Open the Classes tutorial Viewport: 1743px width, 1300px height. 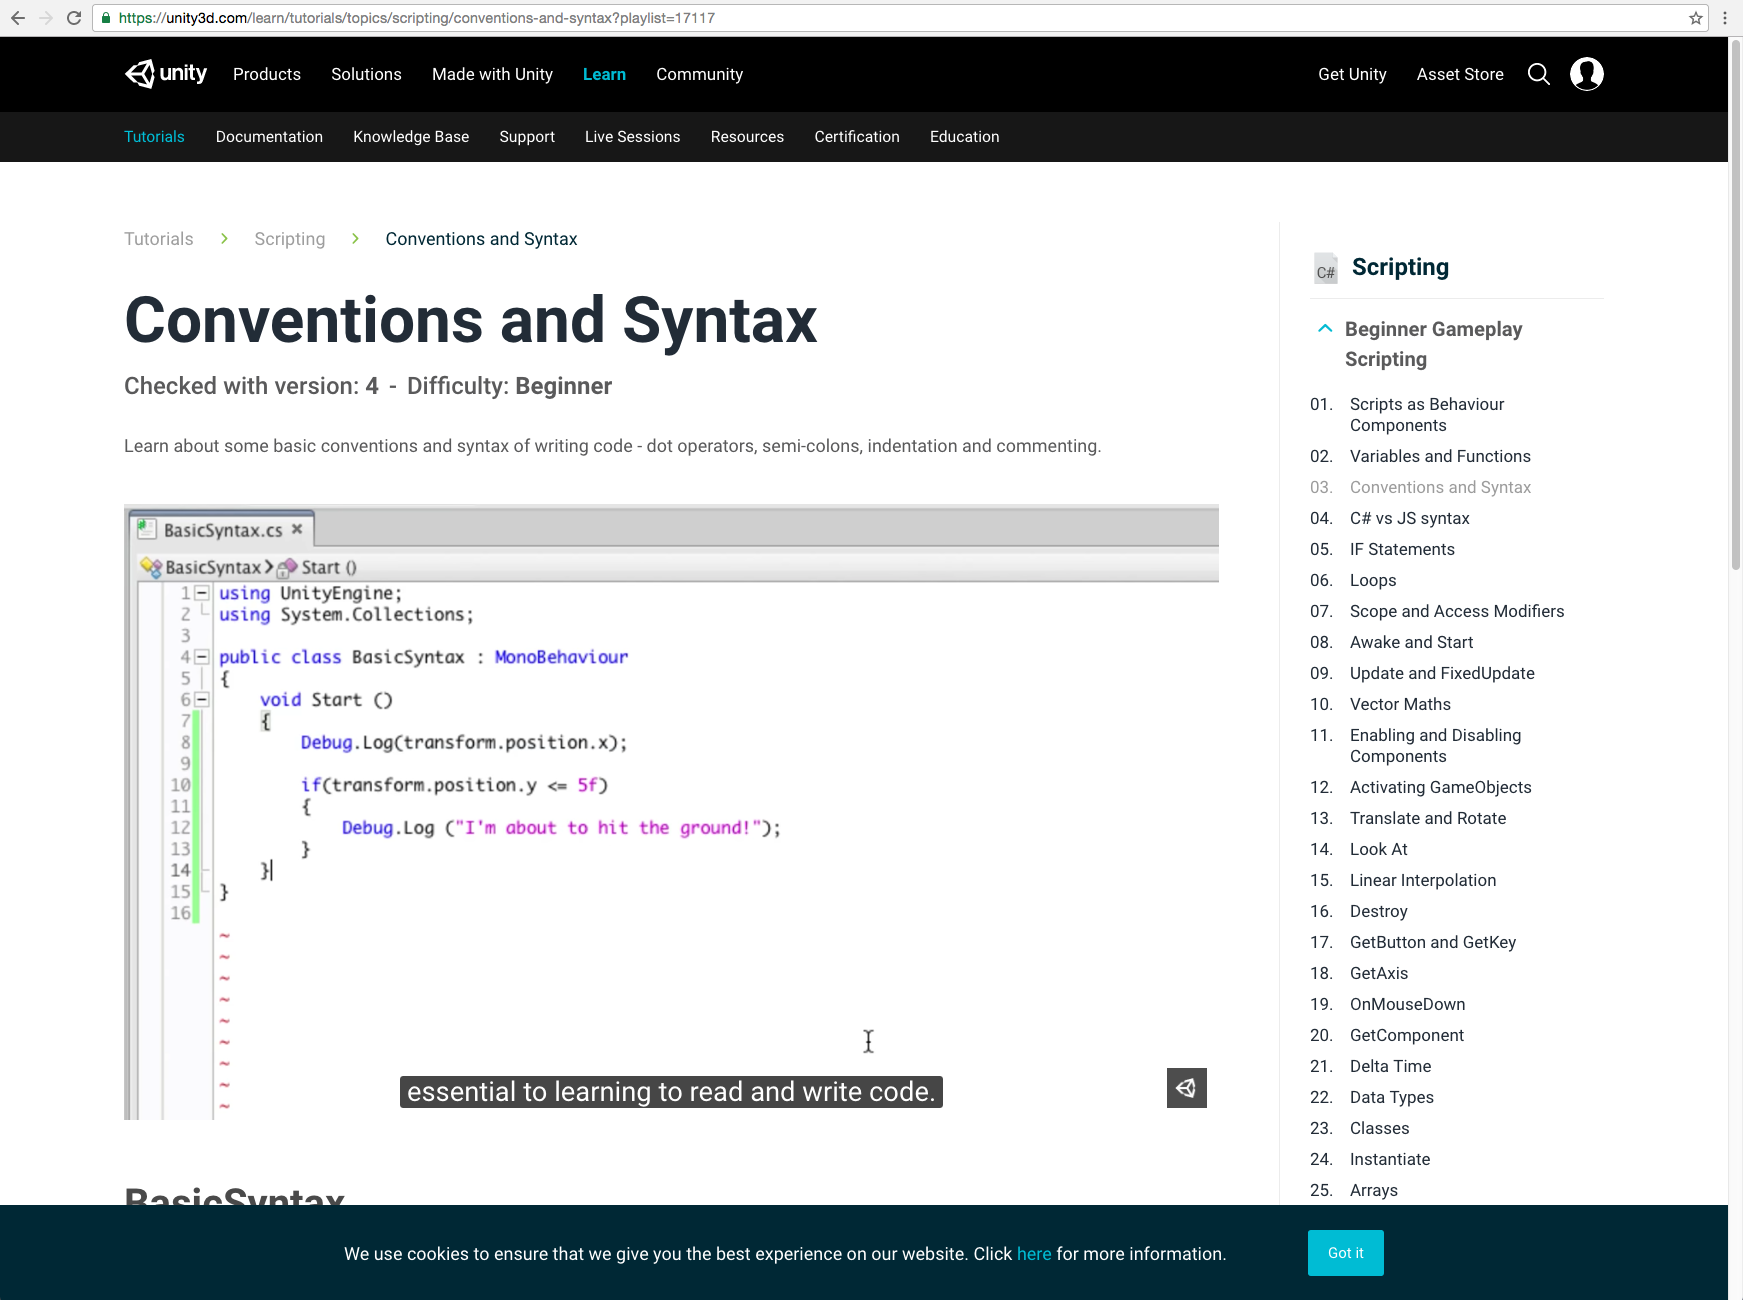click(x=1379, y=1128)
